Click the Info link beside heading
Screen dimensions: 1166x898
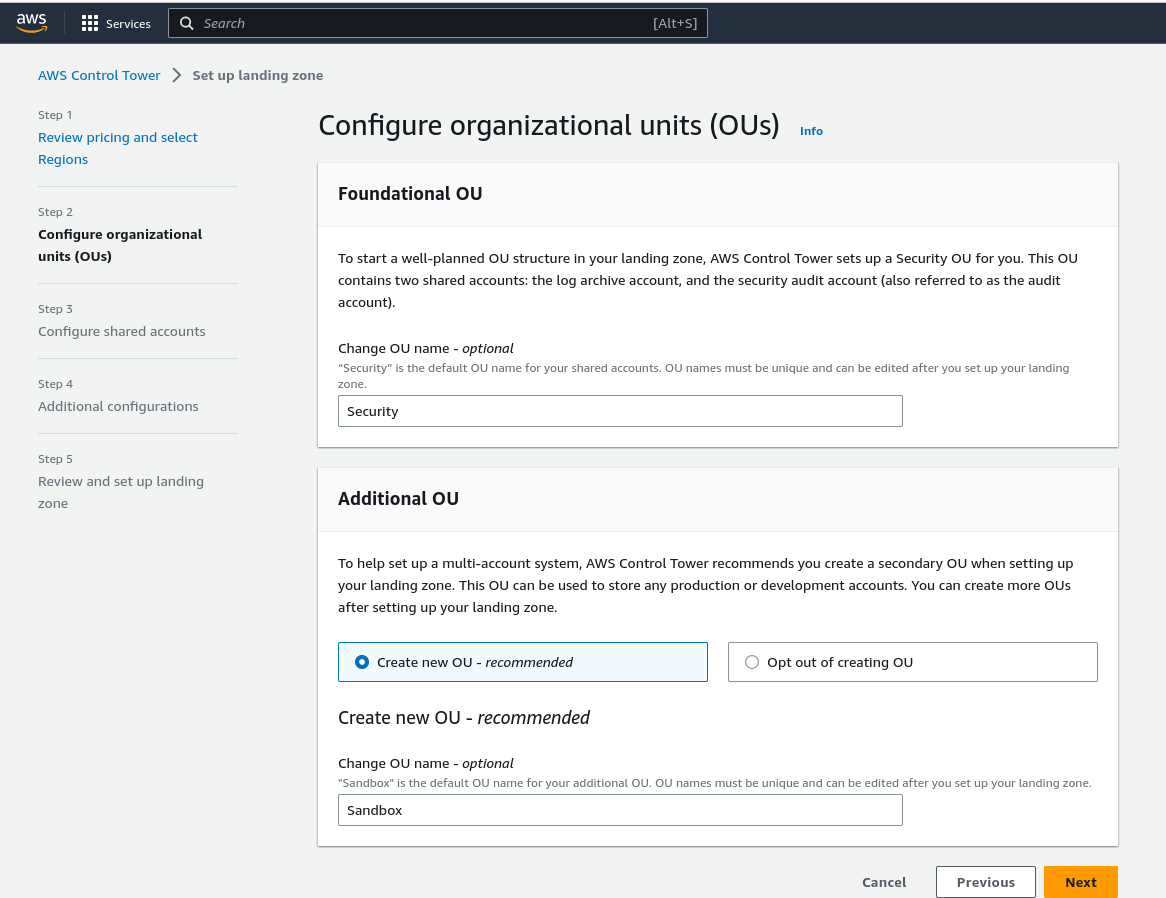tap(811, 131)
